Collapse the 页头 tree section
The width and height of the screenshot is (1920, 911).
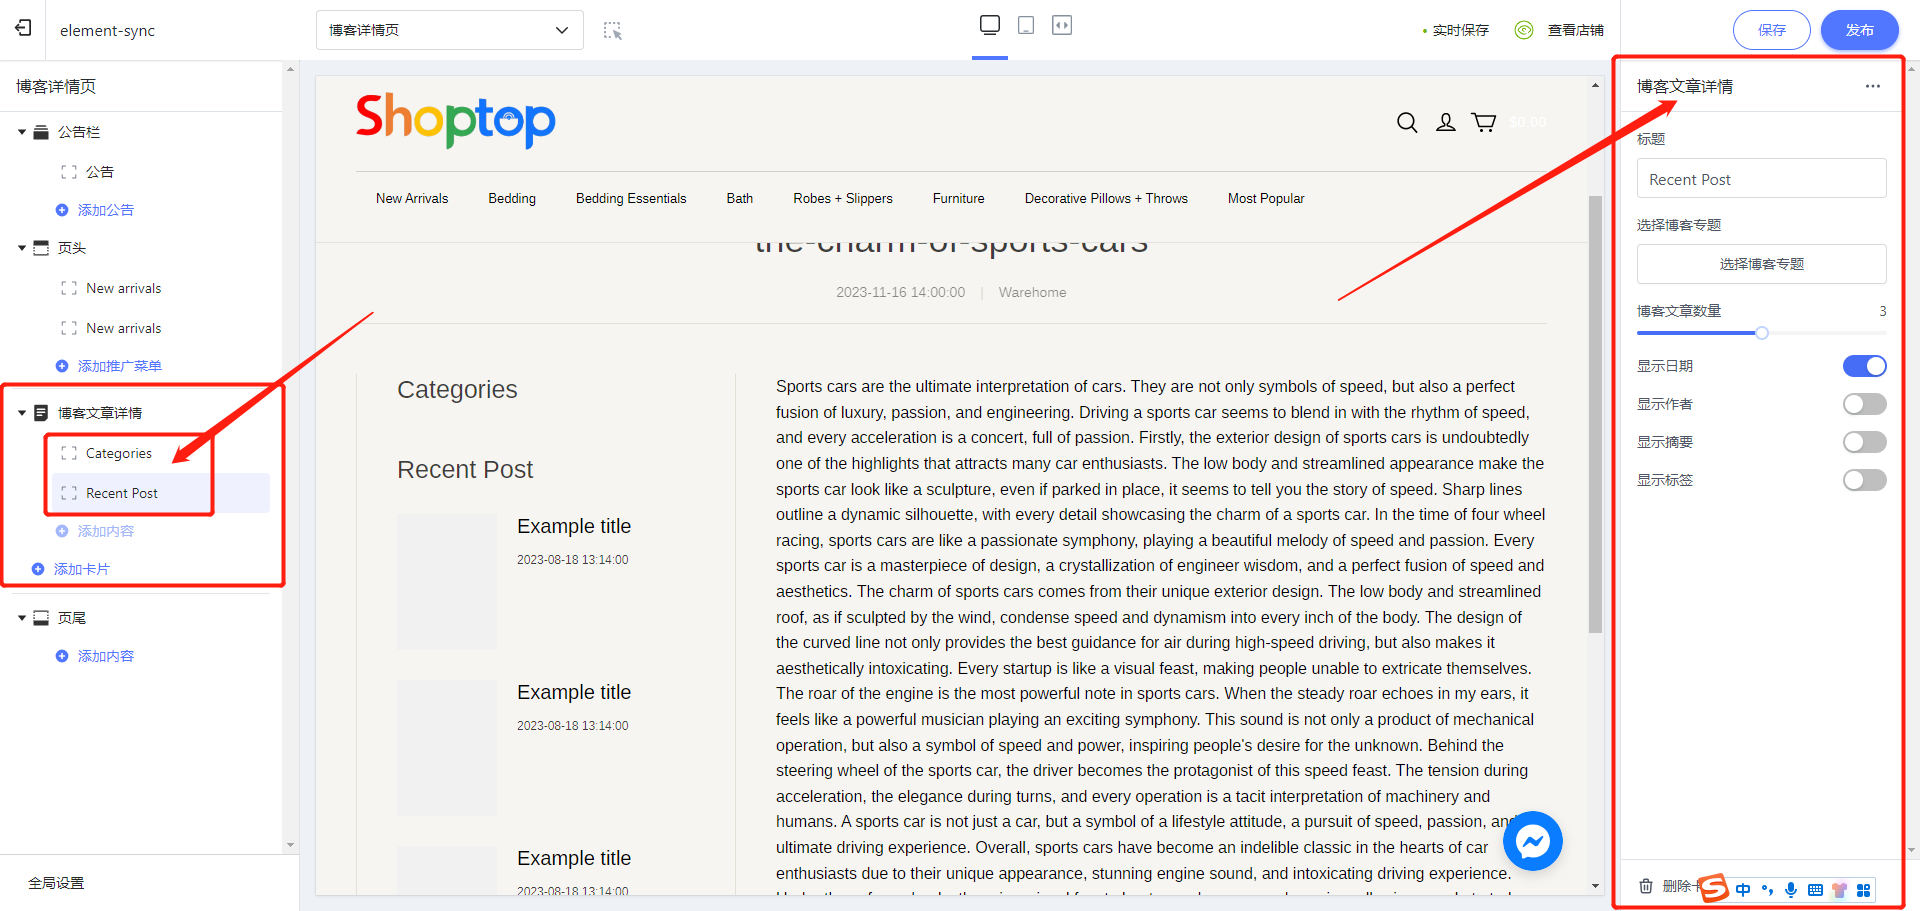[x=22, y=248]
